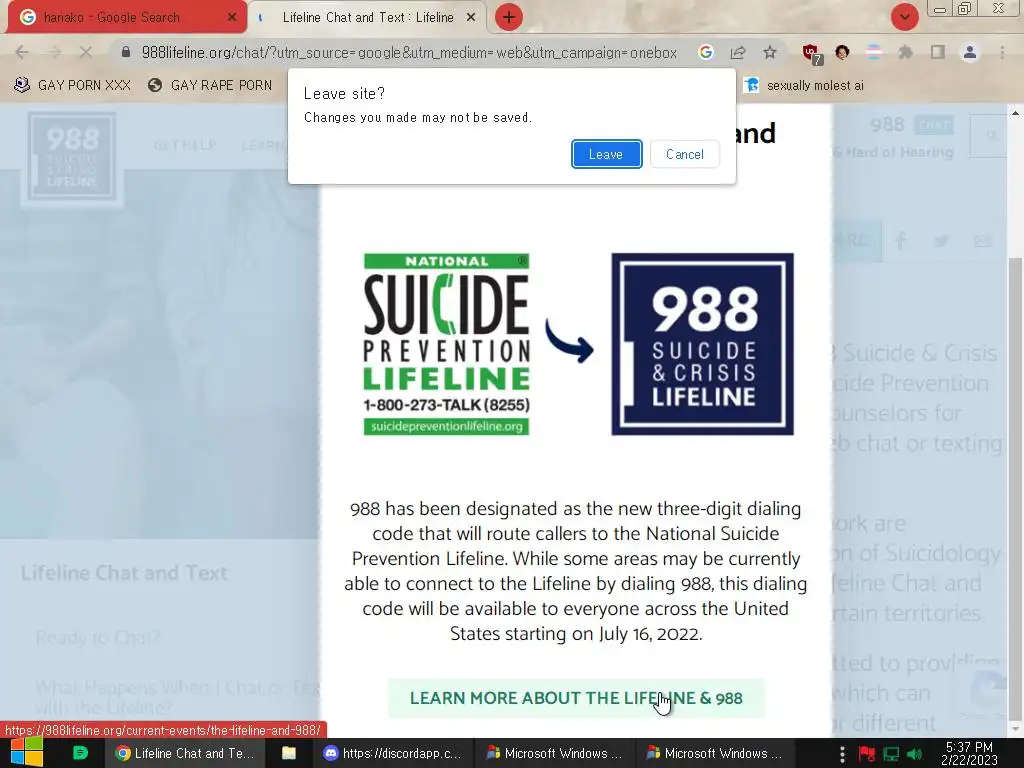Toggle the browser side panel icon
The width and height of the screenshot is (1024, 768).
click(x=938, y=52)
